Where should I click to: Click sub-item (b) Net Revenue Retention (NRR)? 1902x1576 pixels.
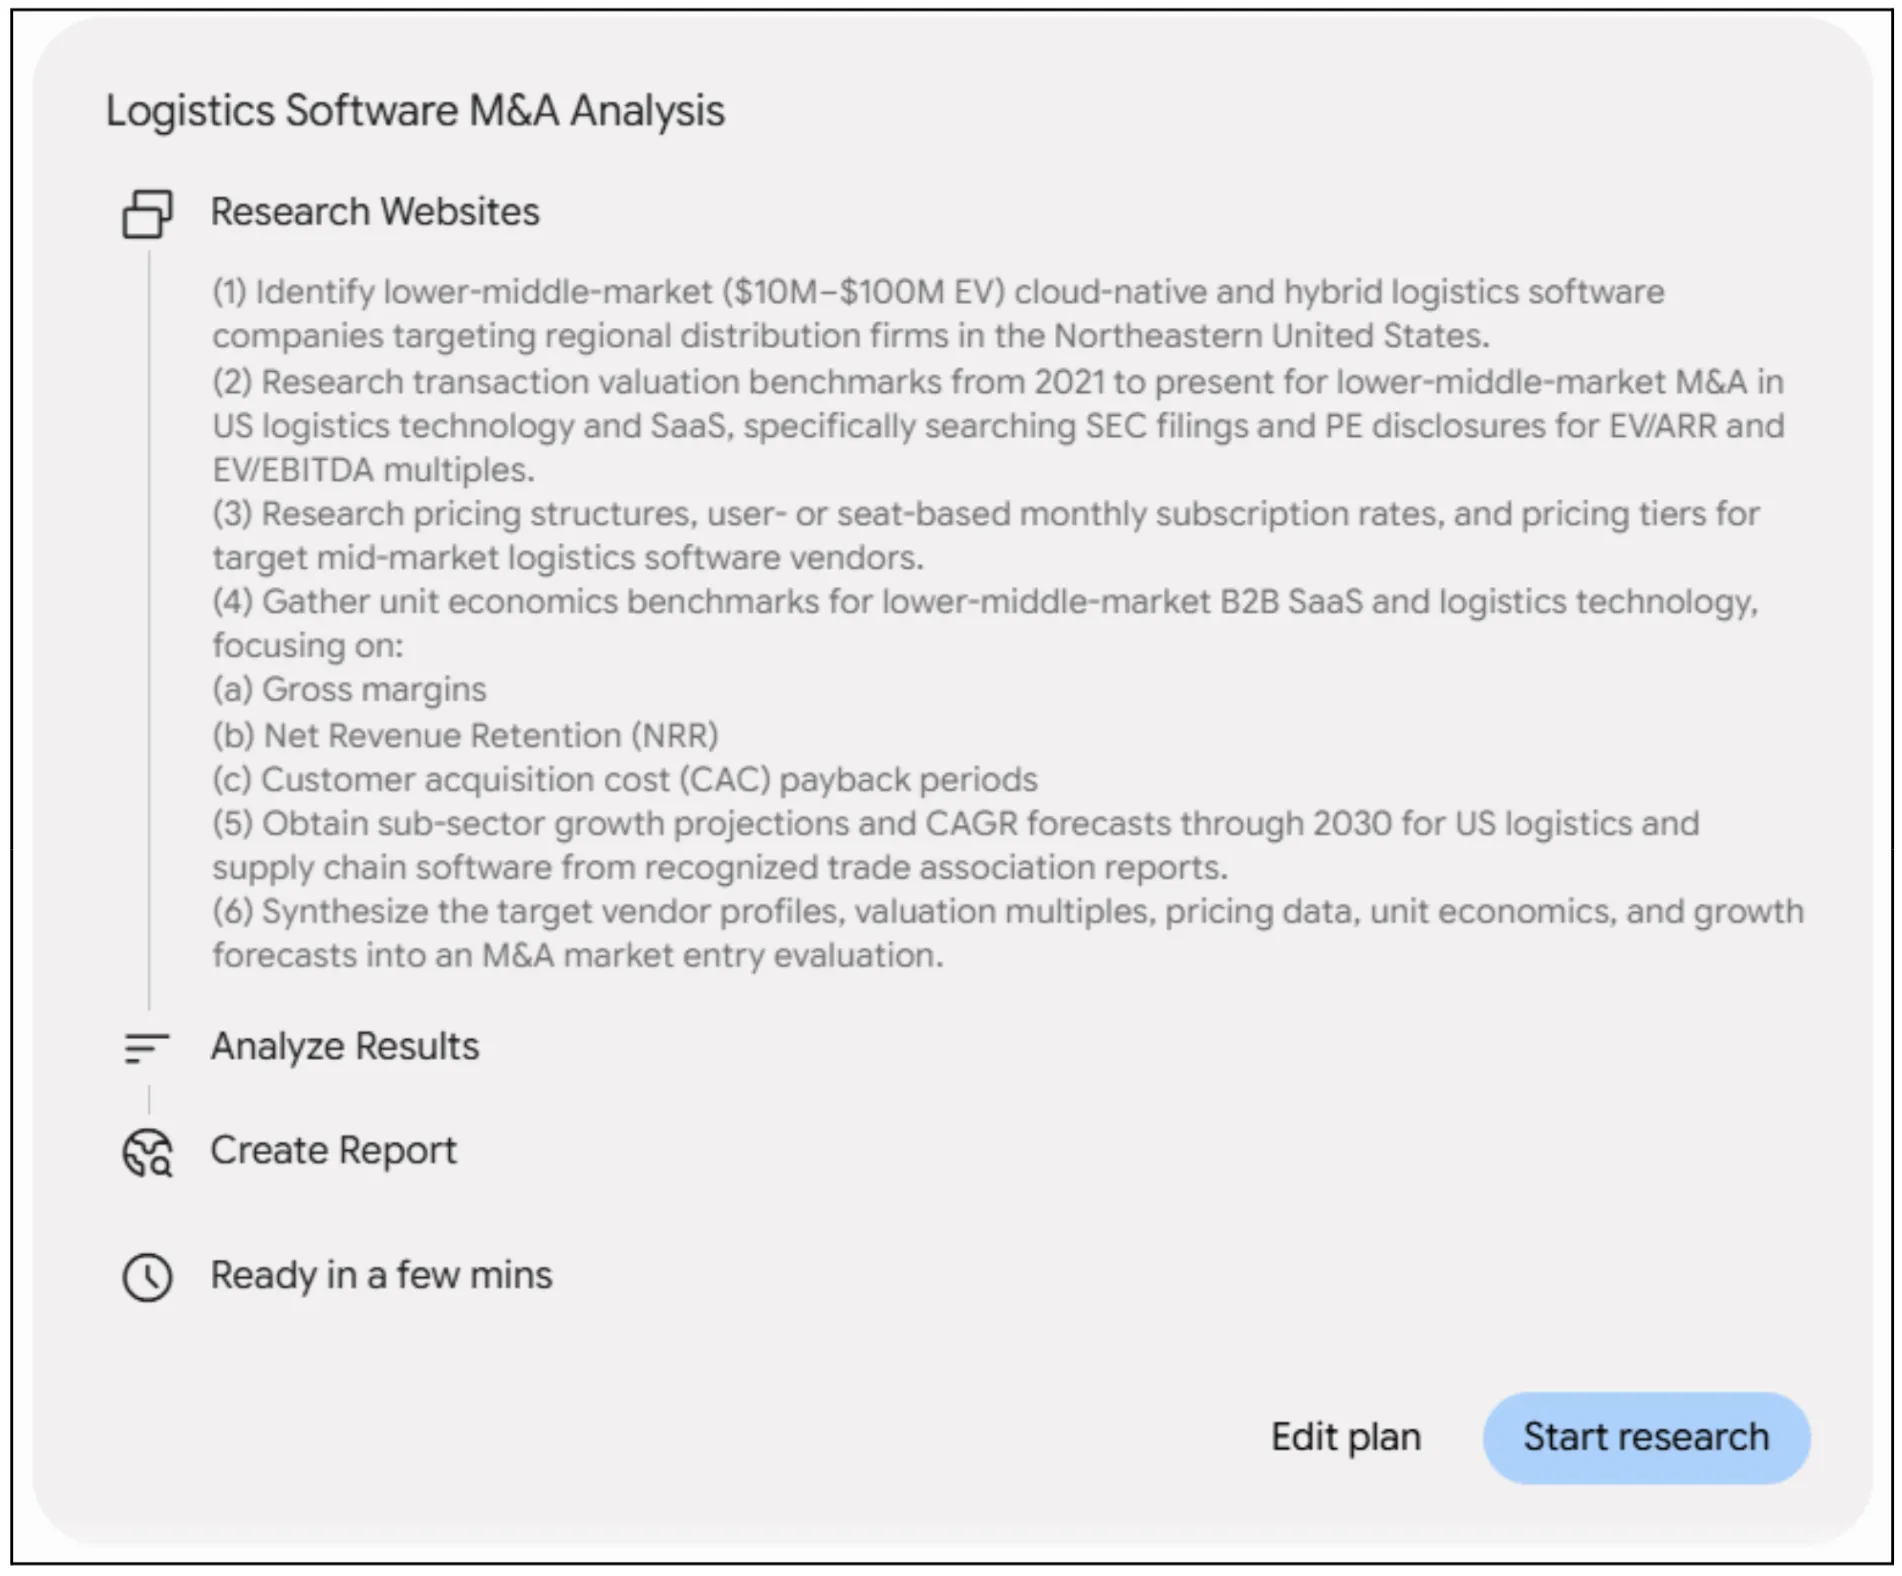coord(465,735)
